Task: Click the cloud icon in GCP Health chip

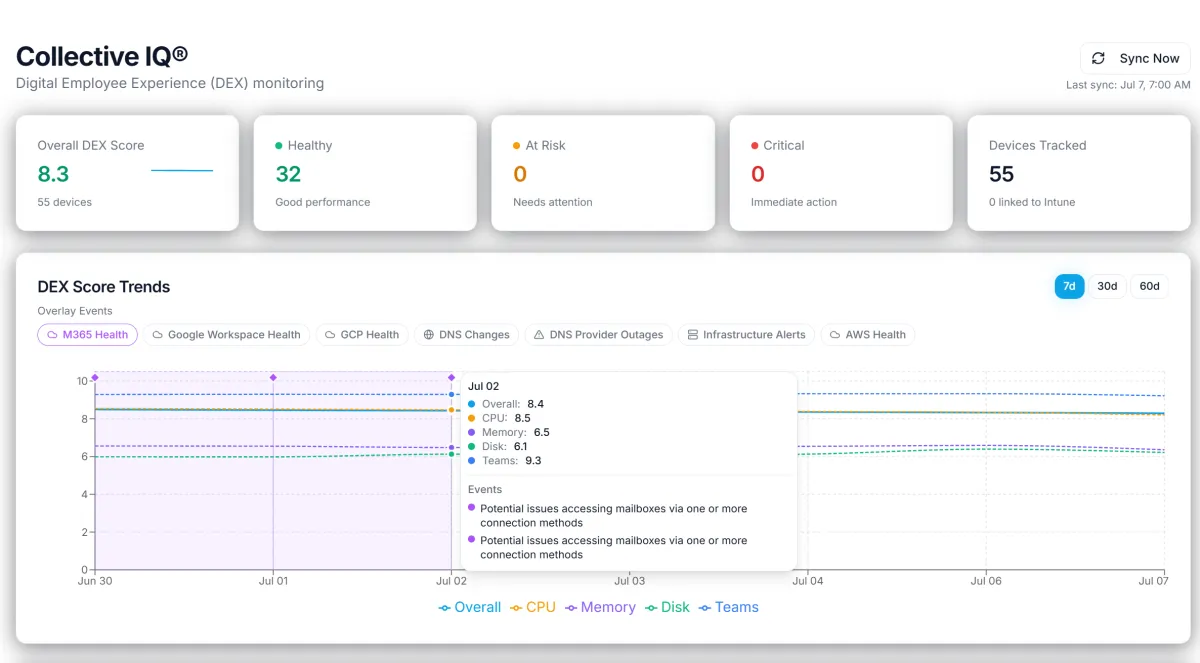Action: (331, 335)
